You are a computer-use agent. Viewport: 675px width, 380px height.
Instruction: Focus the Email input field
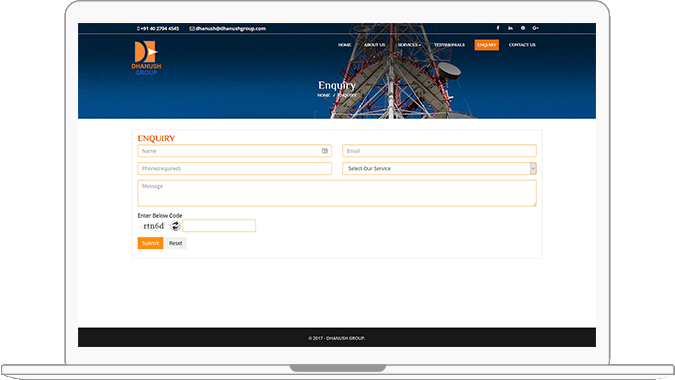pos(439,151)
